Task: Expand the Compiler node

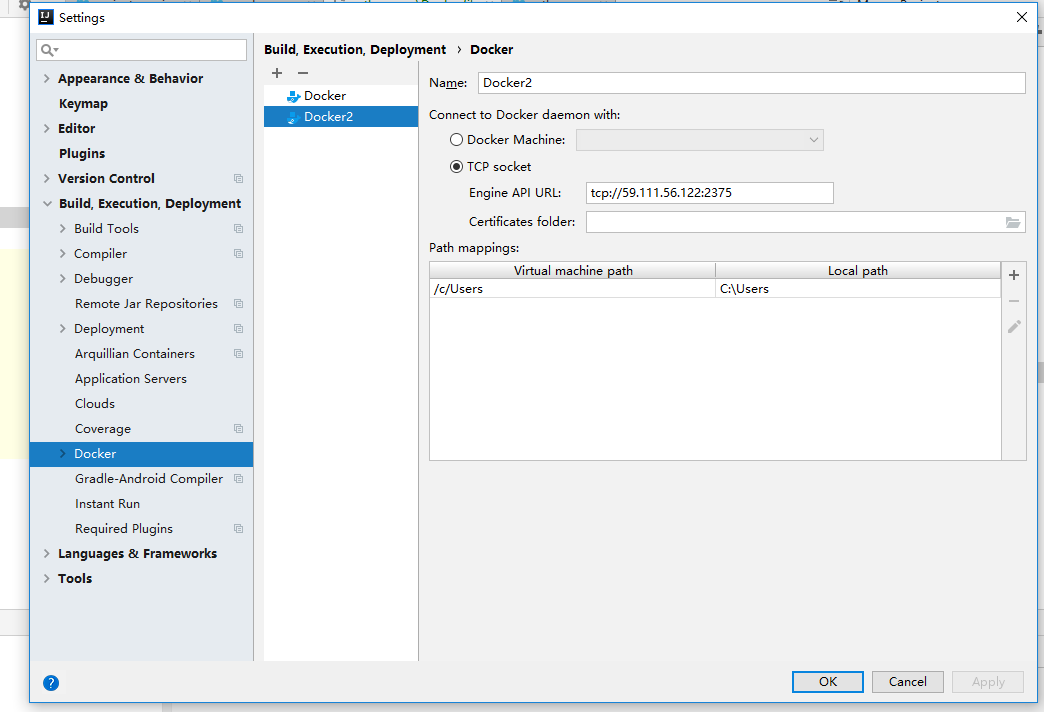Action: point(63,254)
